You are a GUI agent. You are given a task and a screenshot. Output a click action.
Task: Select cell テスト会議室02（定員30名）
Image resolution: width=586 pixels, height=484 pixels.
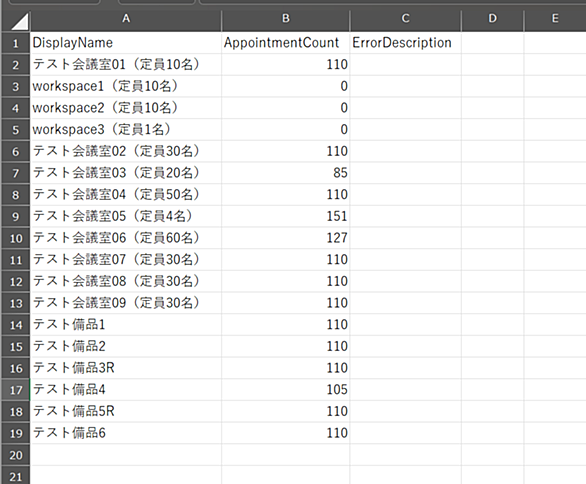pos(126,151)
